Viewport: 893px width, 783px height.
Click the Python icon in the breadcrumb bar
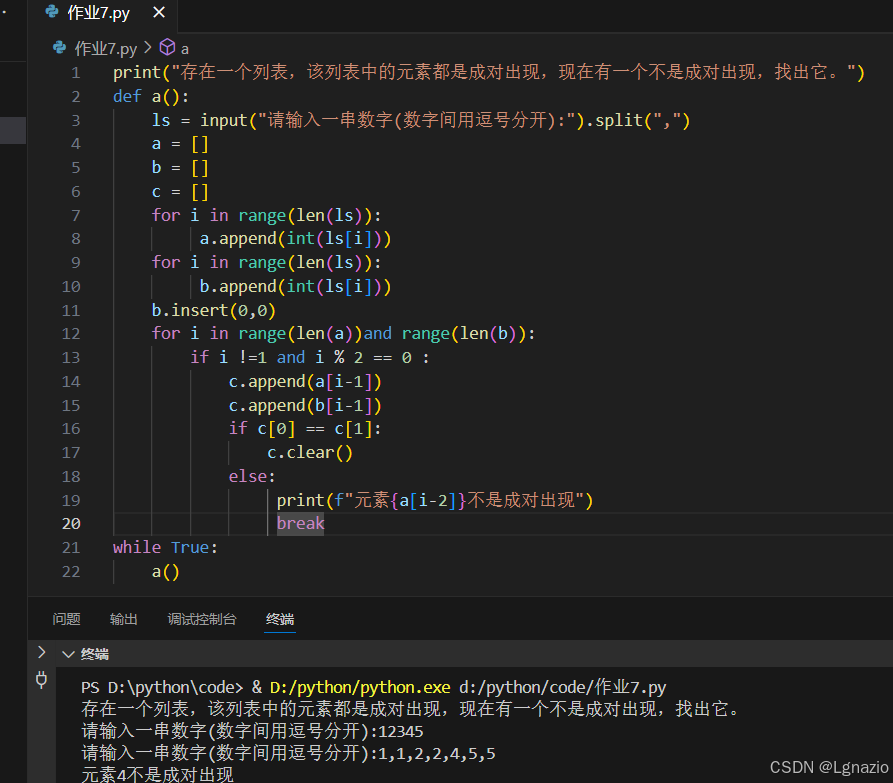[x=58, y=47]
